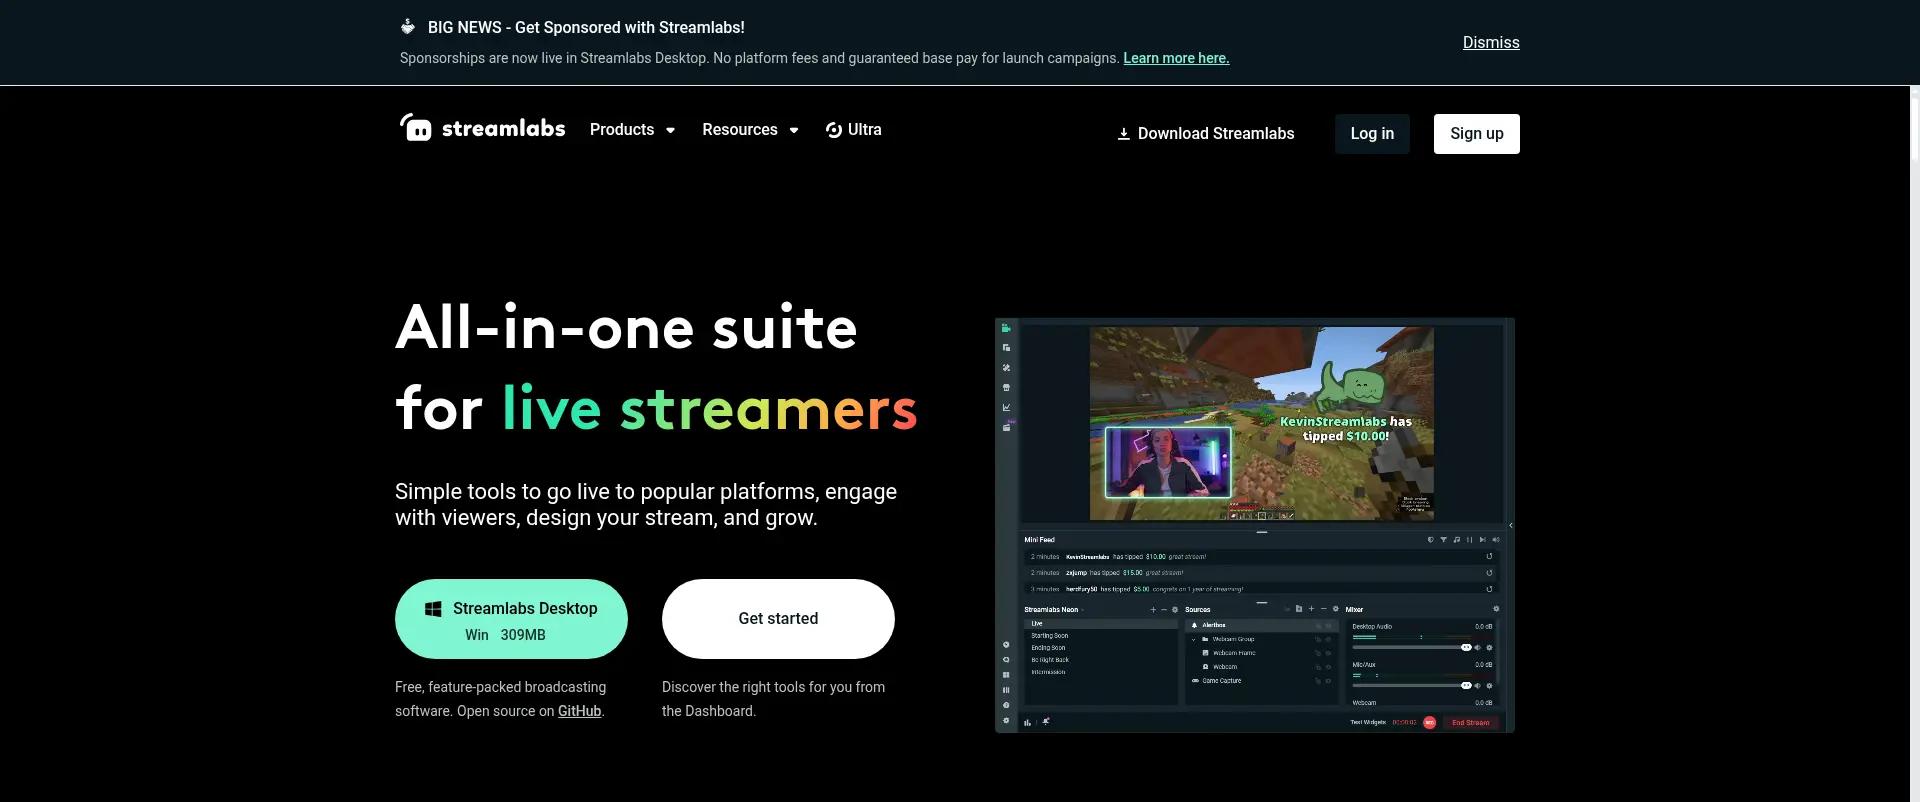This screenshot has height=802, width=1920.
Task: Open the GitHub link
Action: tap(579, 711)
